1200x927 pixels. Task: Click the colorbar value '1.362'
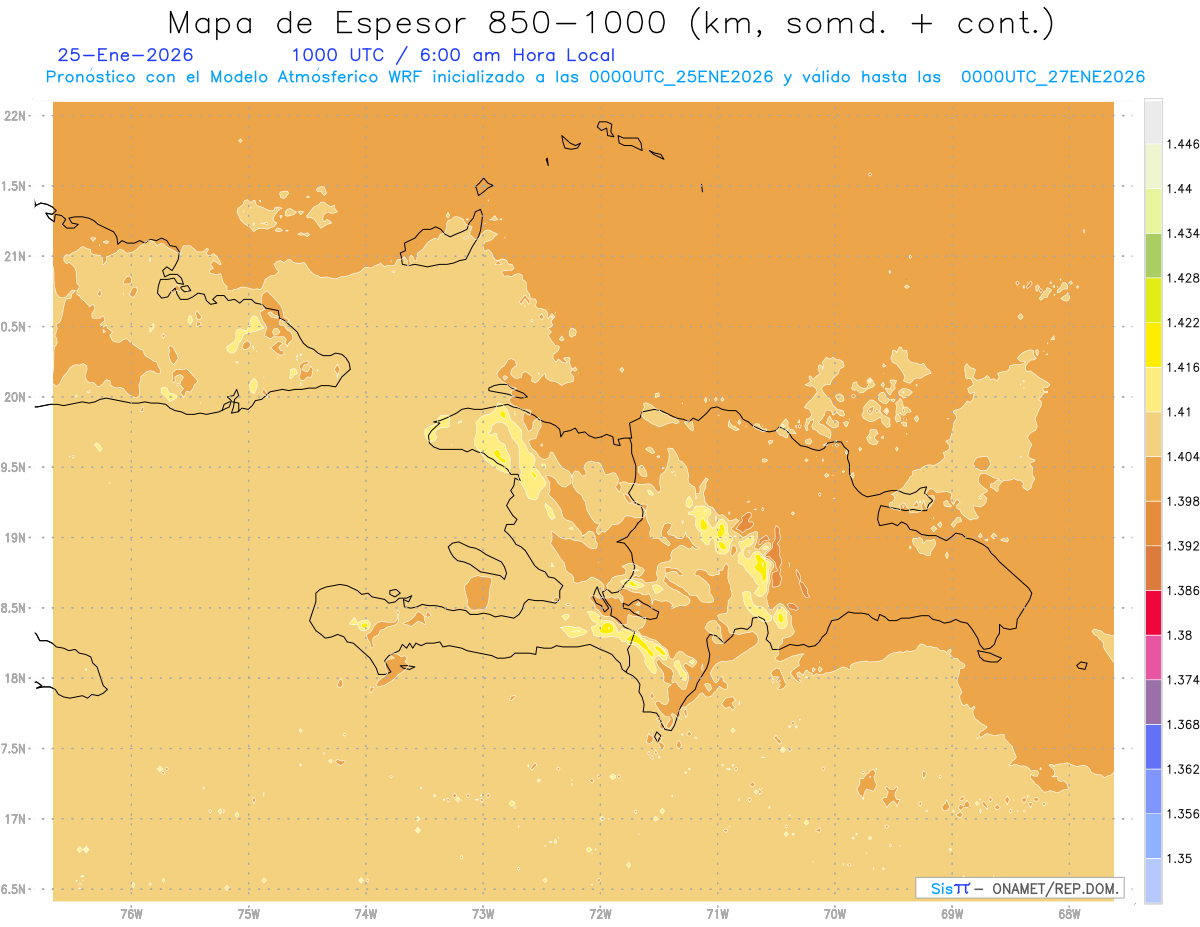pyautogui.click(x=1183, y=770)
